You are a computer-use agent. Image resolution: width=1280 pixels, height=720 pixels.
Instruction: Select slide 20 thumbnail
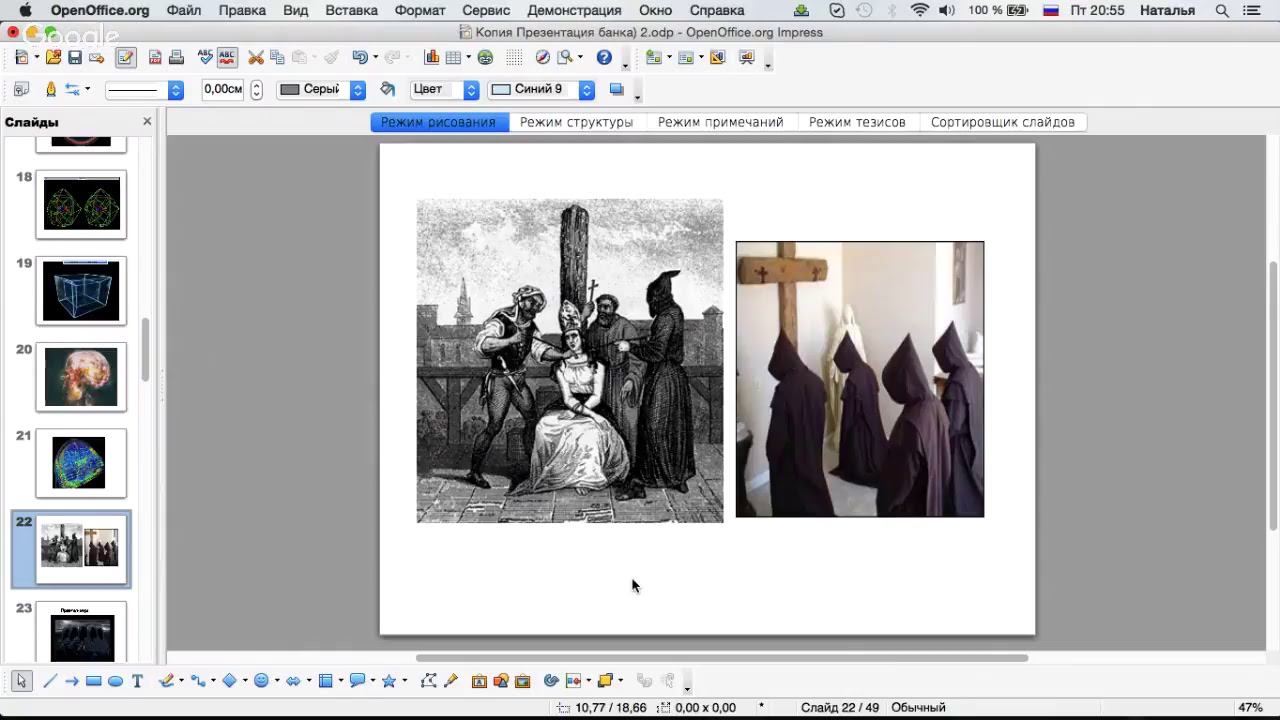[81, 377]
